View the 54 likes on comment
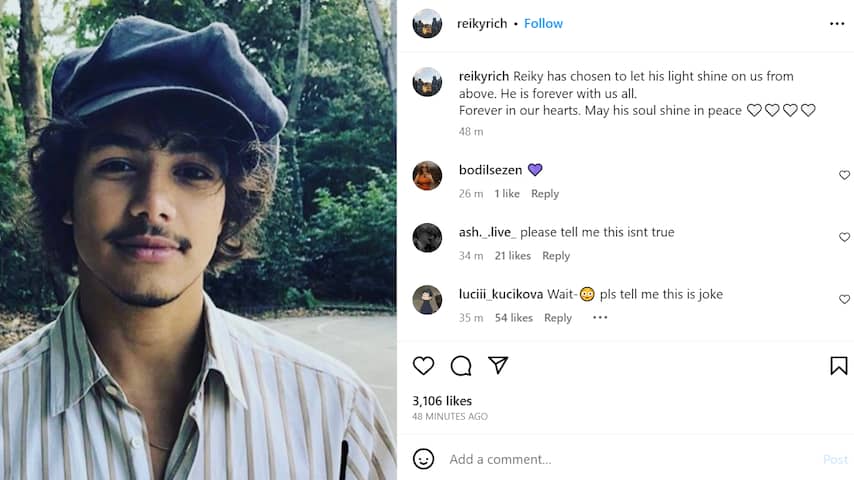 click(x=514, y=318)
